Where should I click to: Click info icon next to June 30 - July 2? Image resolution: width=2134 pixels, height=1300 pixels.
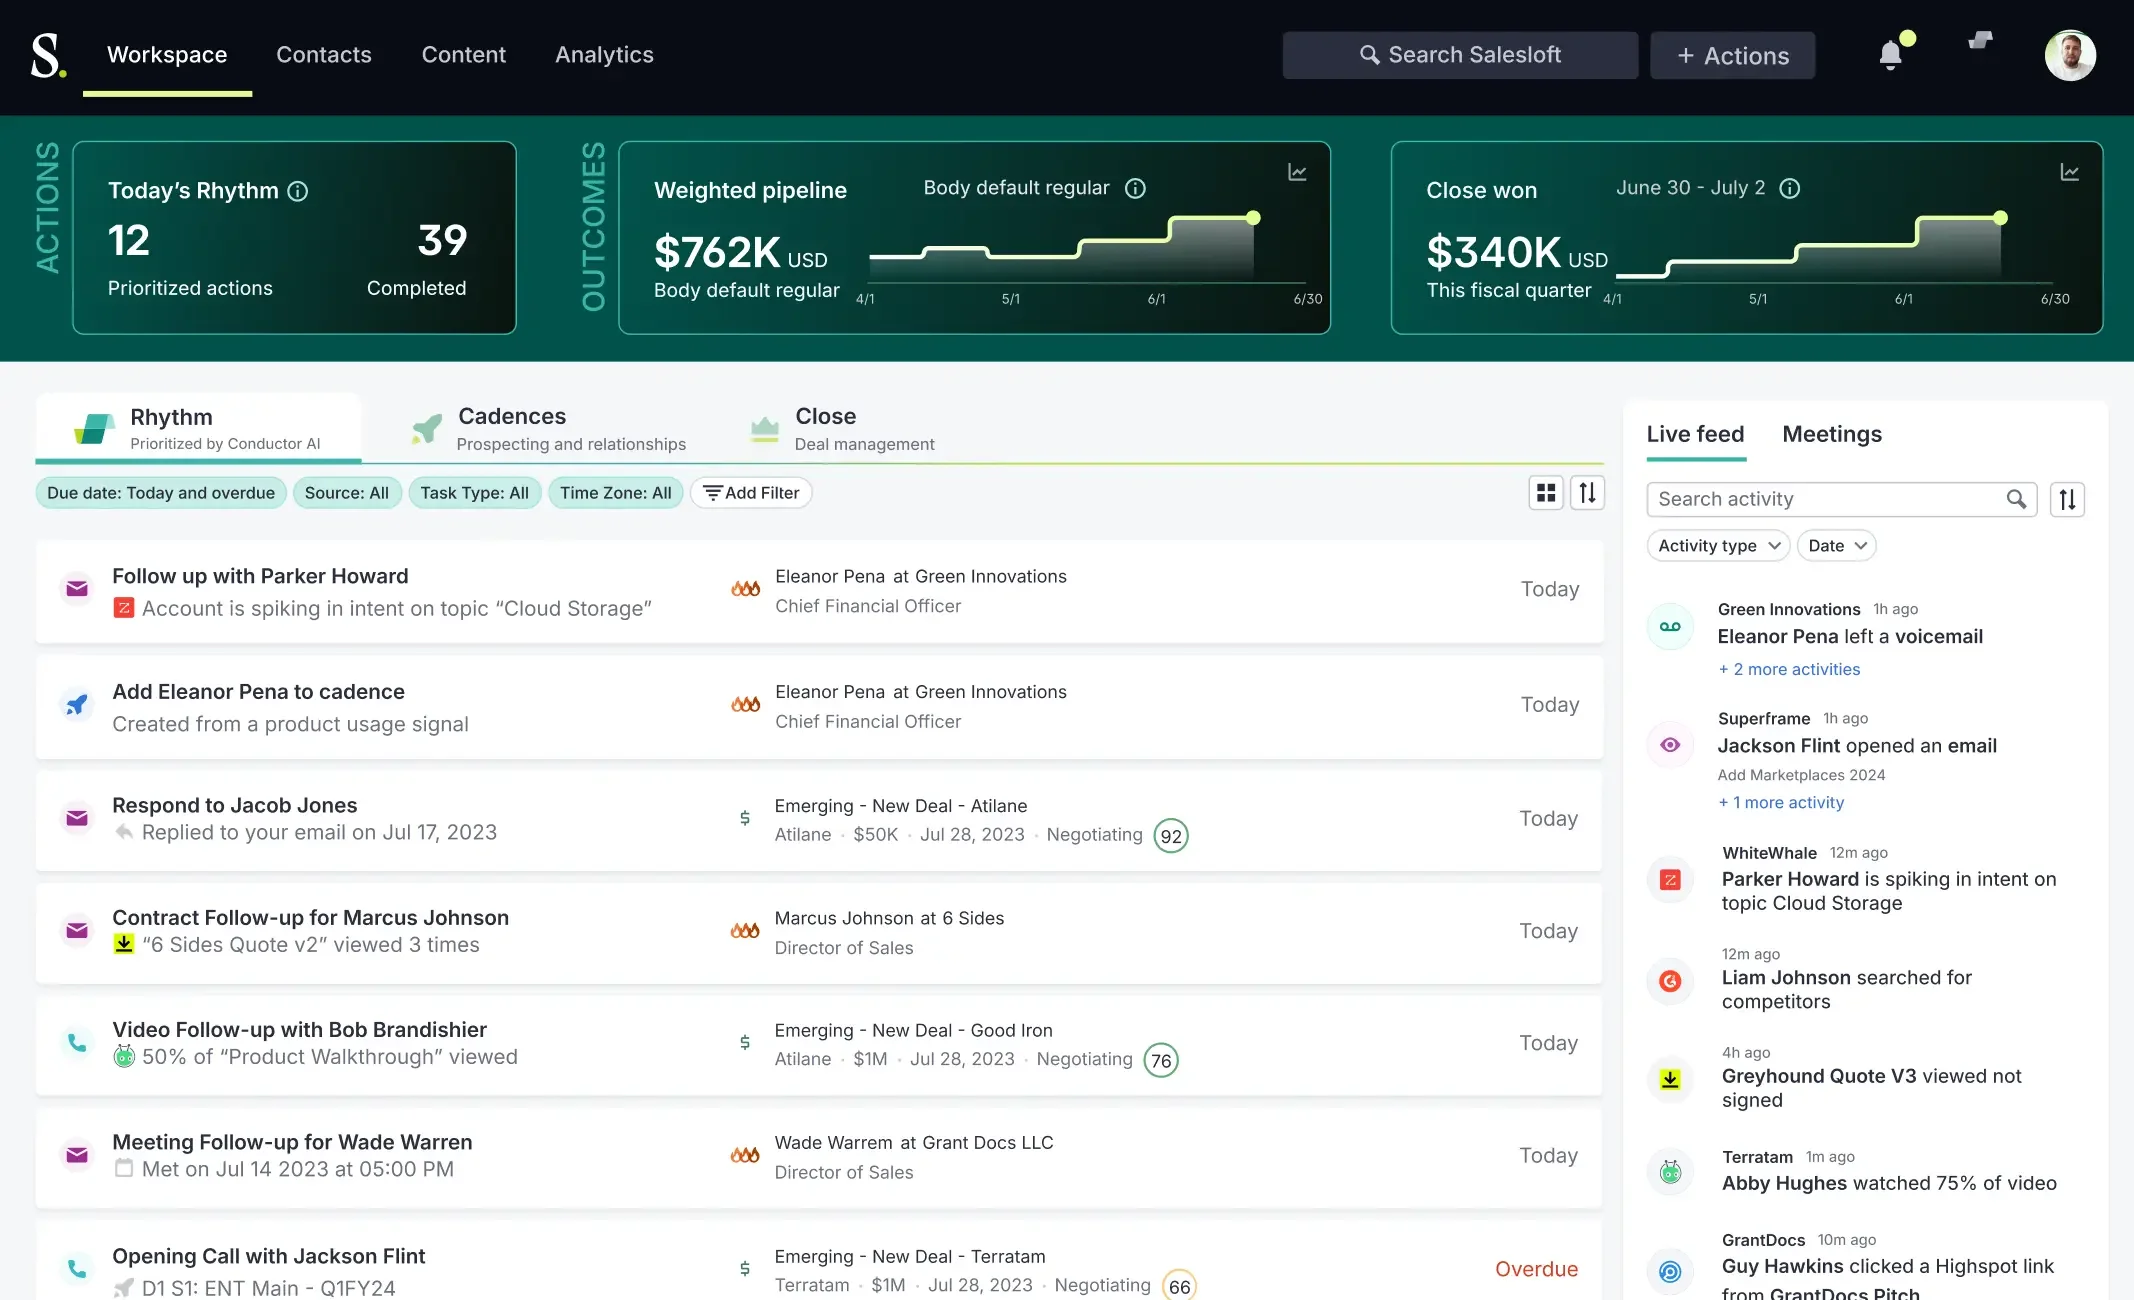tap(1790, 188)
